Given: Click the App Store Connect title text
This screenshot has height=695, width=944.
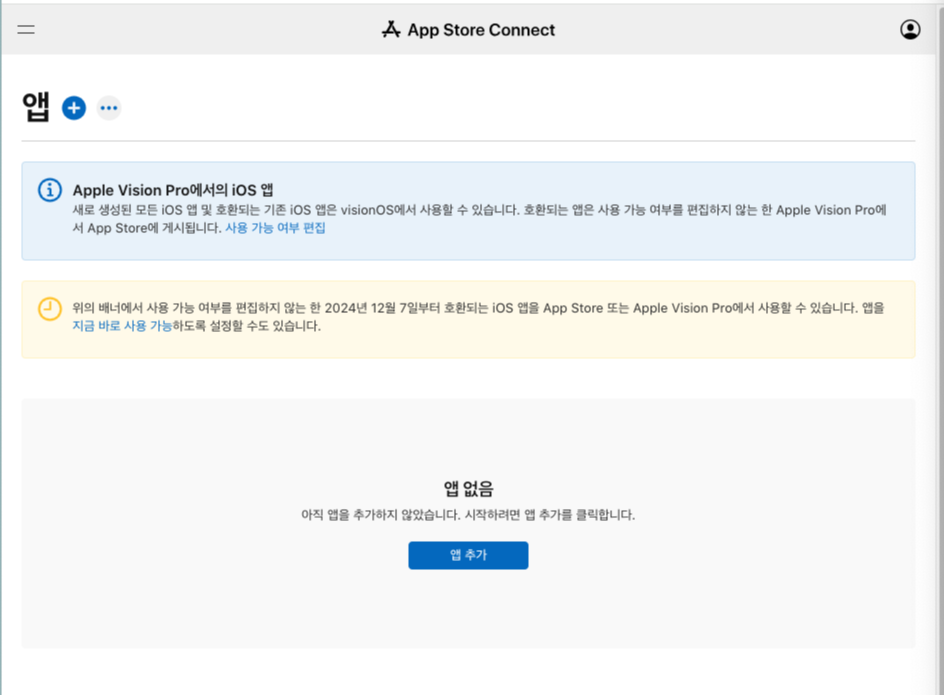Looking at the screenshot, I should coord(481,30).
